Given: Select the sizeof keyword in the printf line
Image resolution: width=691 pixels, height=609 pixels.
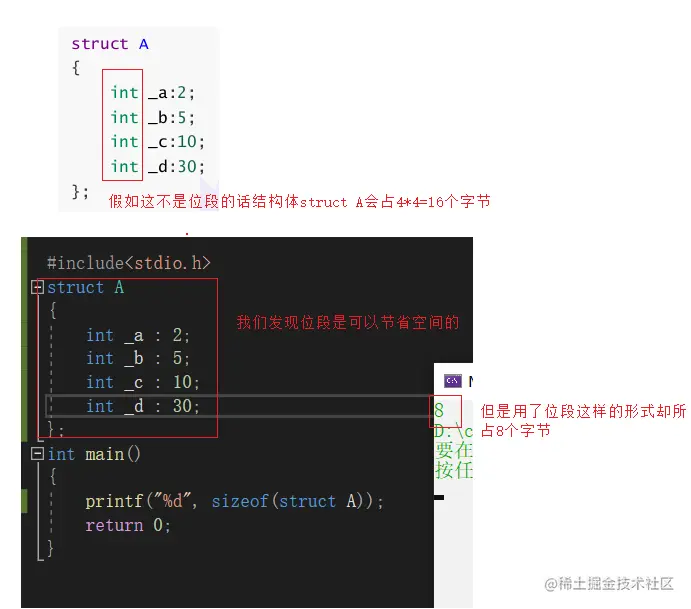Looking at the screenshot, I should point(240,501).
